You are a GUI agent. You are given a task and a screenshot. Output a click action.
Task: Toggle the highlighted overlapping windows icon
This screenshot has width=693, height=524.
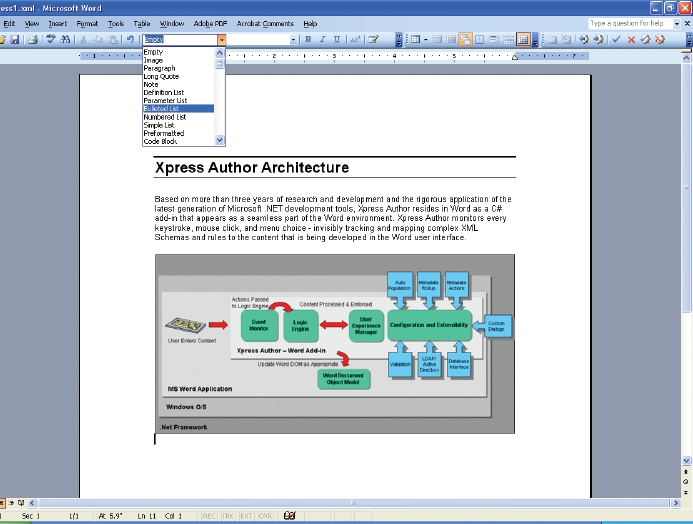click(465, 40)
